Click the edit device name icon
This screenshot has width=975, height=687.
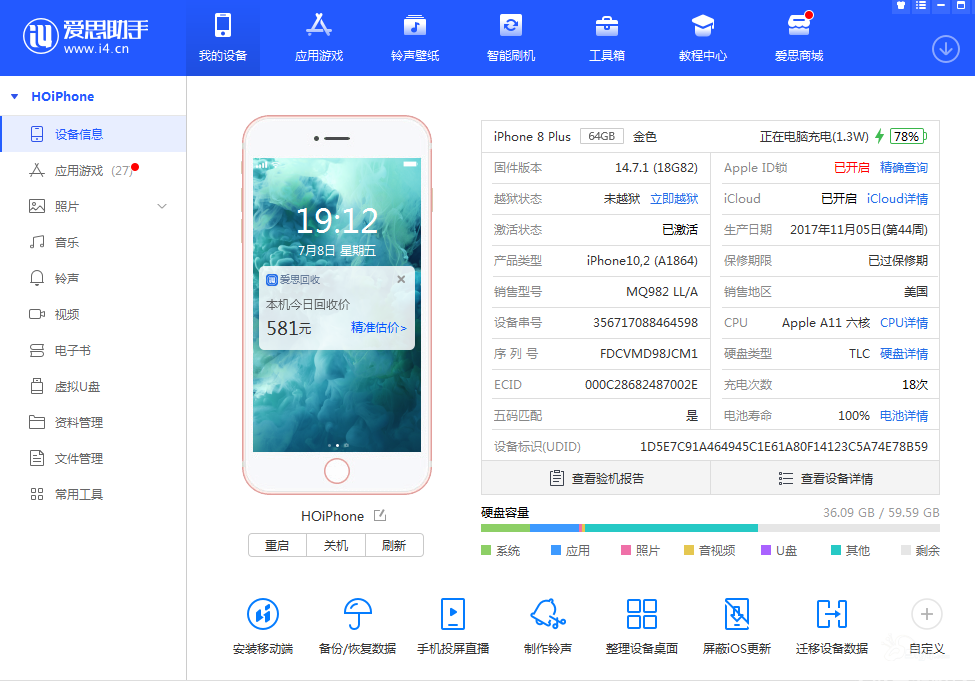coord(380,515)
